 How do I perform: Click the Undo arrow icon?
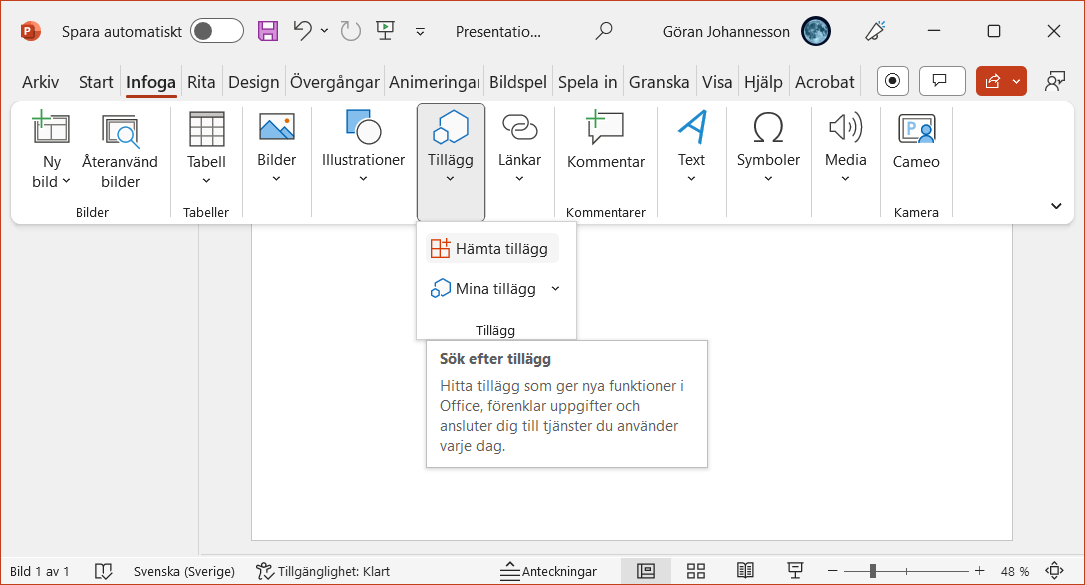302,31
